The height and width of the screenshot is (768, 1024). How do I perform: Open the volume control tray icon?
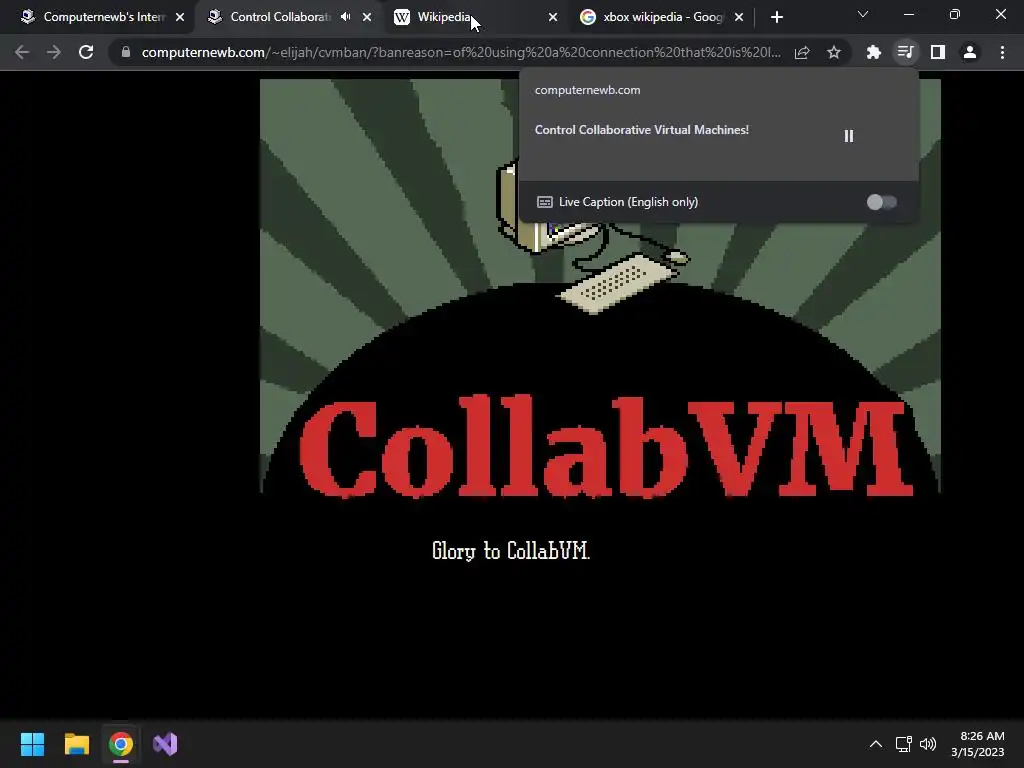point(927,744)
